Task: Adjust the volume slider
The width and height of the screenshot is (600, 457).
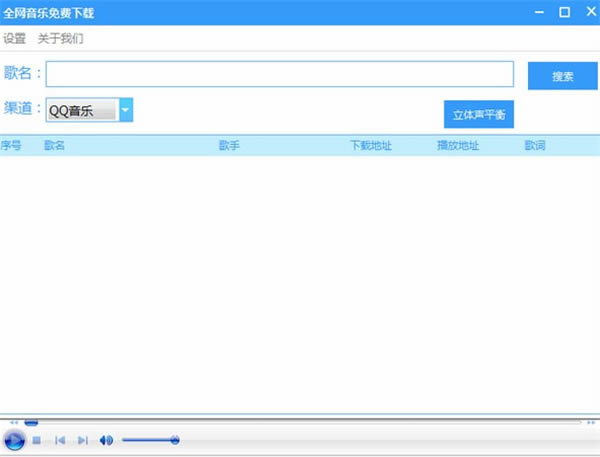Action: point(150,440)
